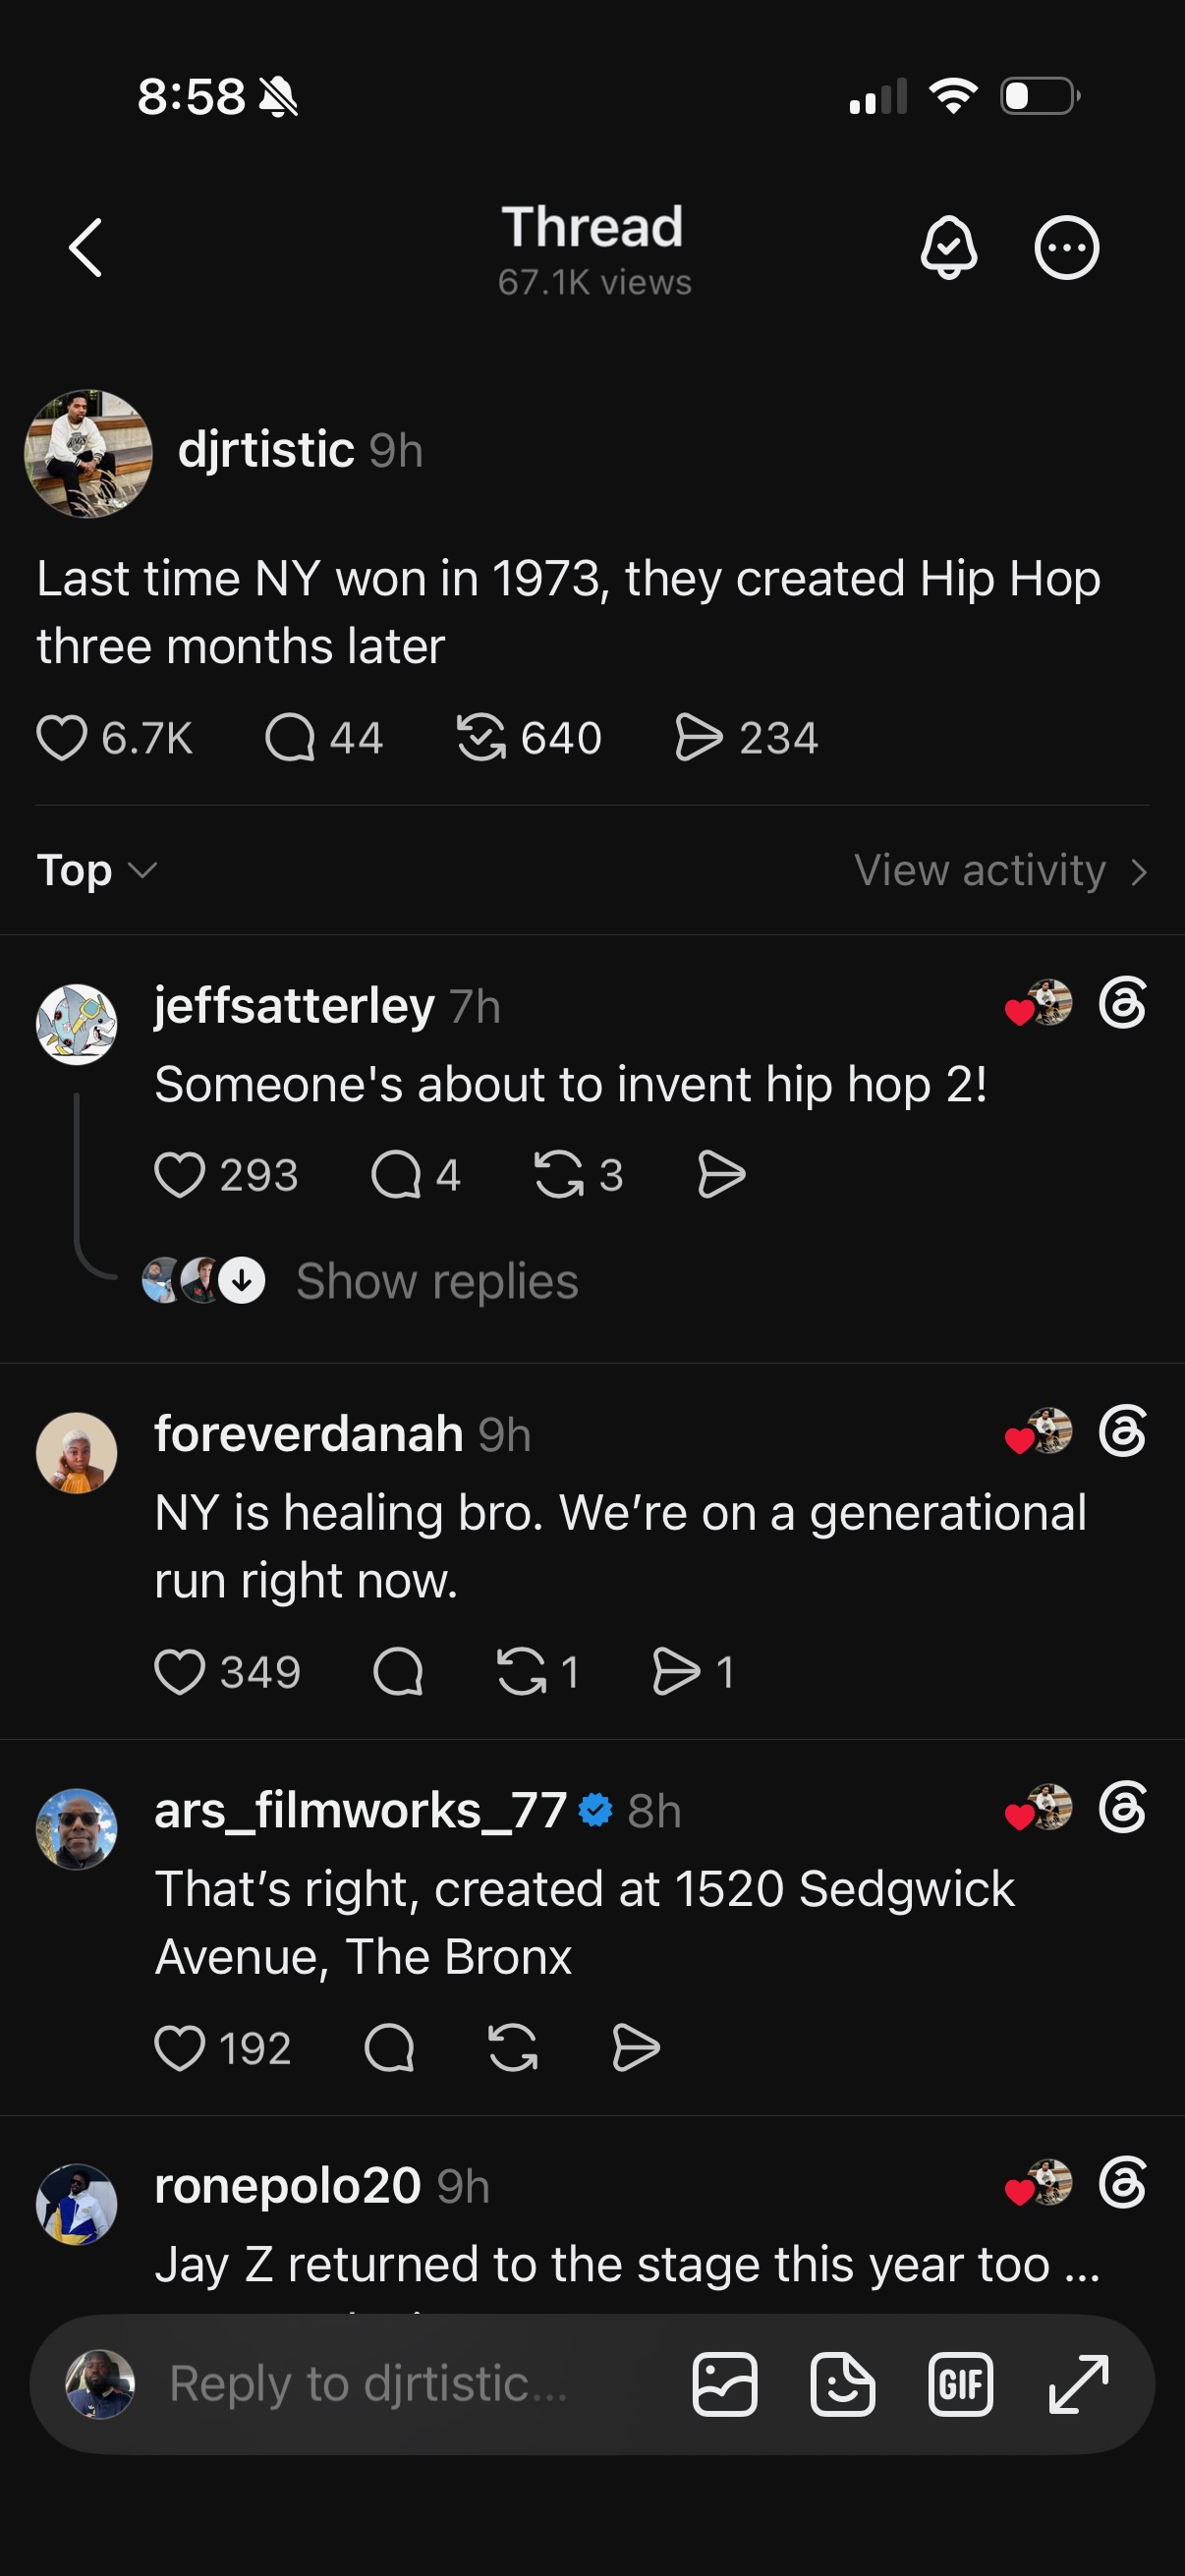Like djrtistic's main post
Image resolution: width=1185 pixels, height=2576 pixels.
coord(62,738)
